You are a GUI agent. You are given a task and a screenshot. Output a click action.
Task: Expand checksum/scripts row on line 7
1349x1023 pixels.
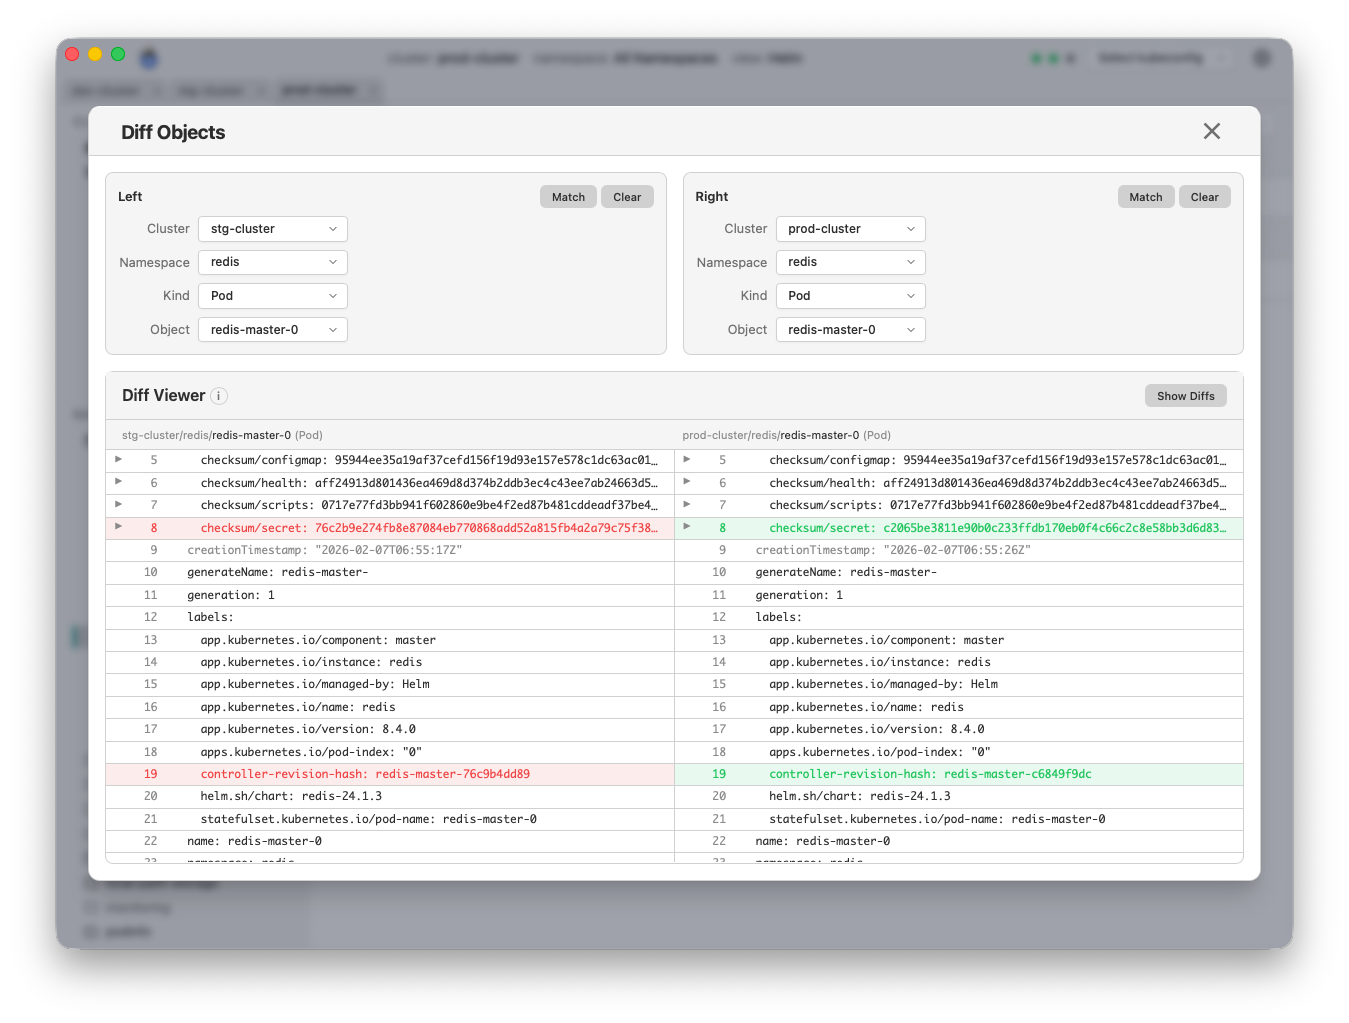click(118, 505)
